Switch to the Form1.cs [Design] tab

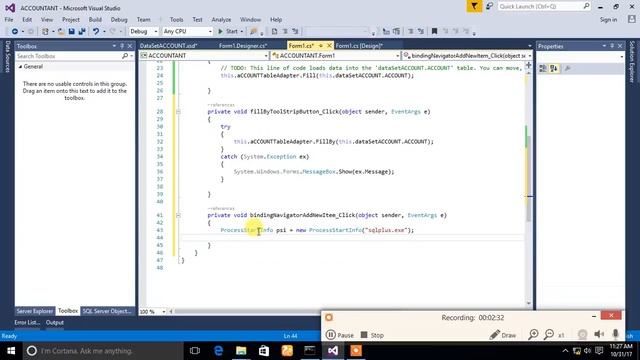tap(359, 46)
